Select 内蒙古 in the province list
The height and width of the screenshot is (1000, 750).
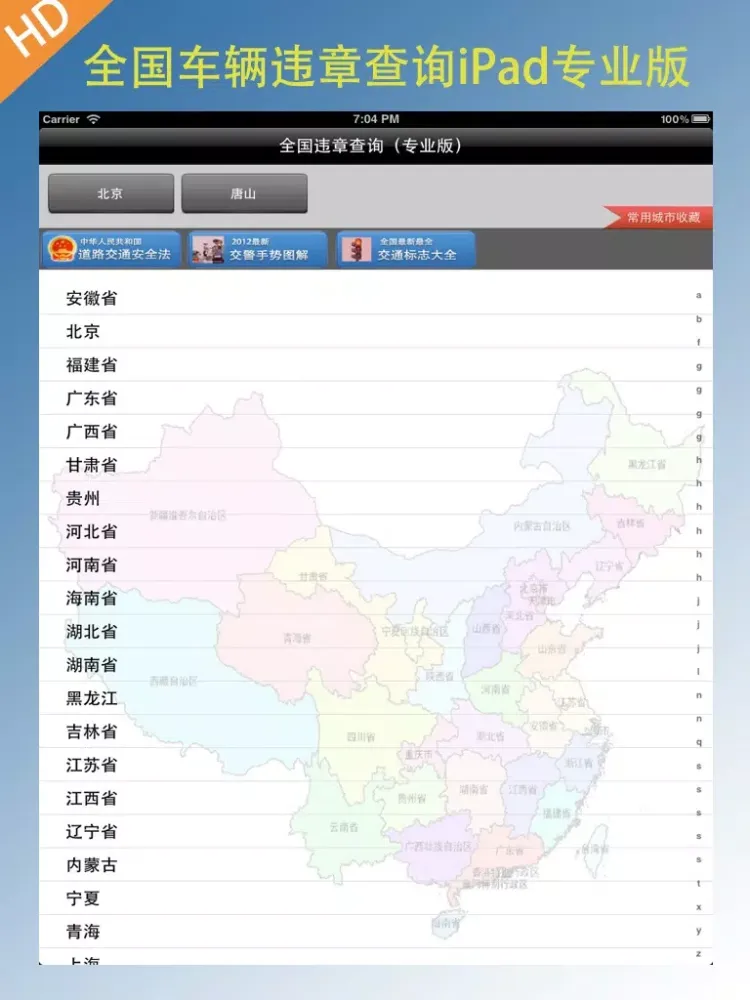point(376,865)
